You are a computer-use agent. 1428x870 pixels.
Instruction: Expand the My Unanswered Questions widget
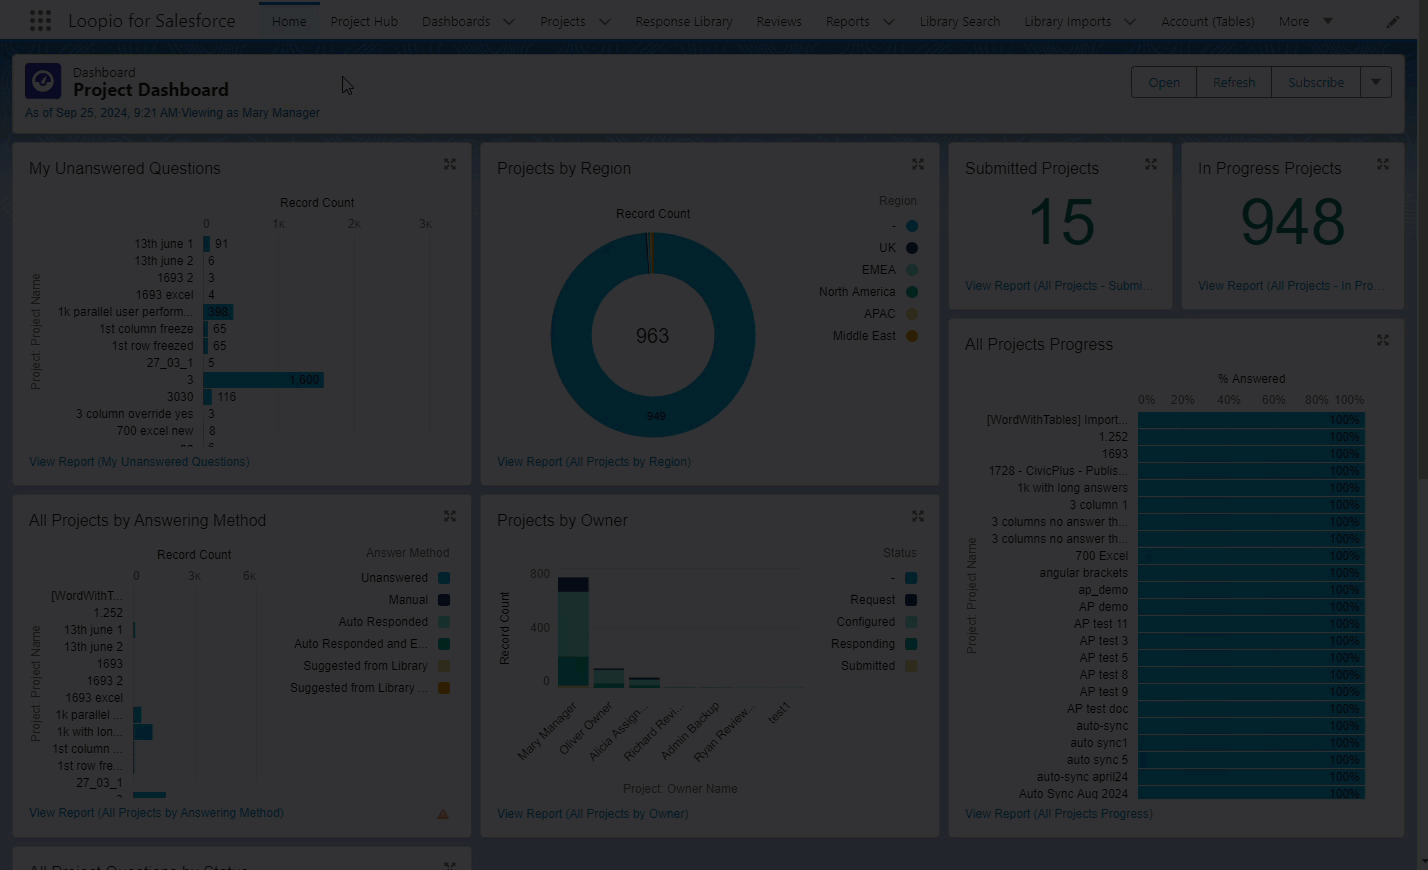[450, 164]
